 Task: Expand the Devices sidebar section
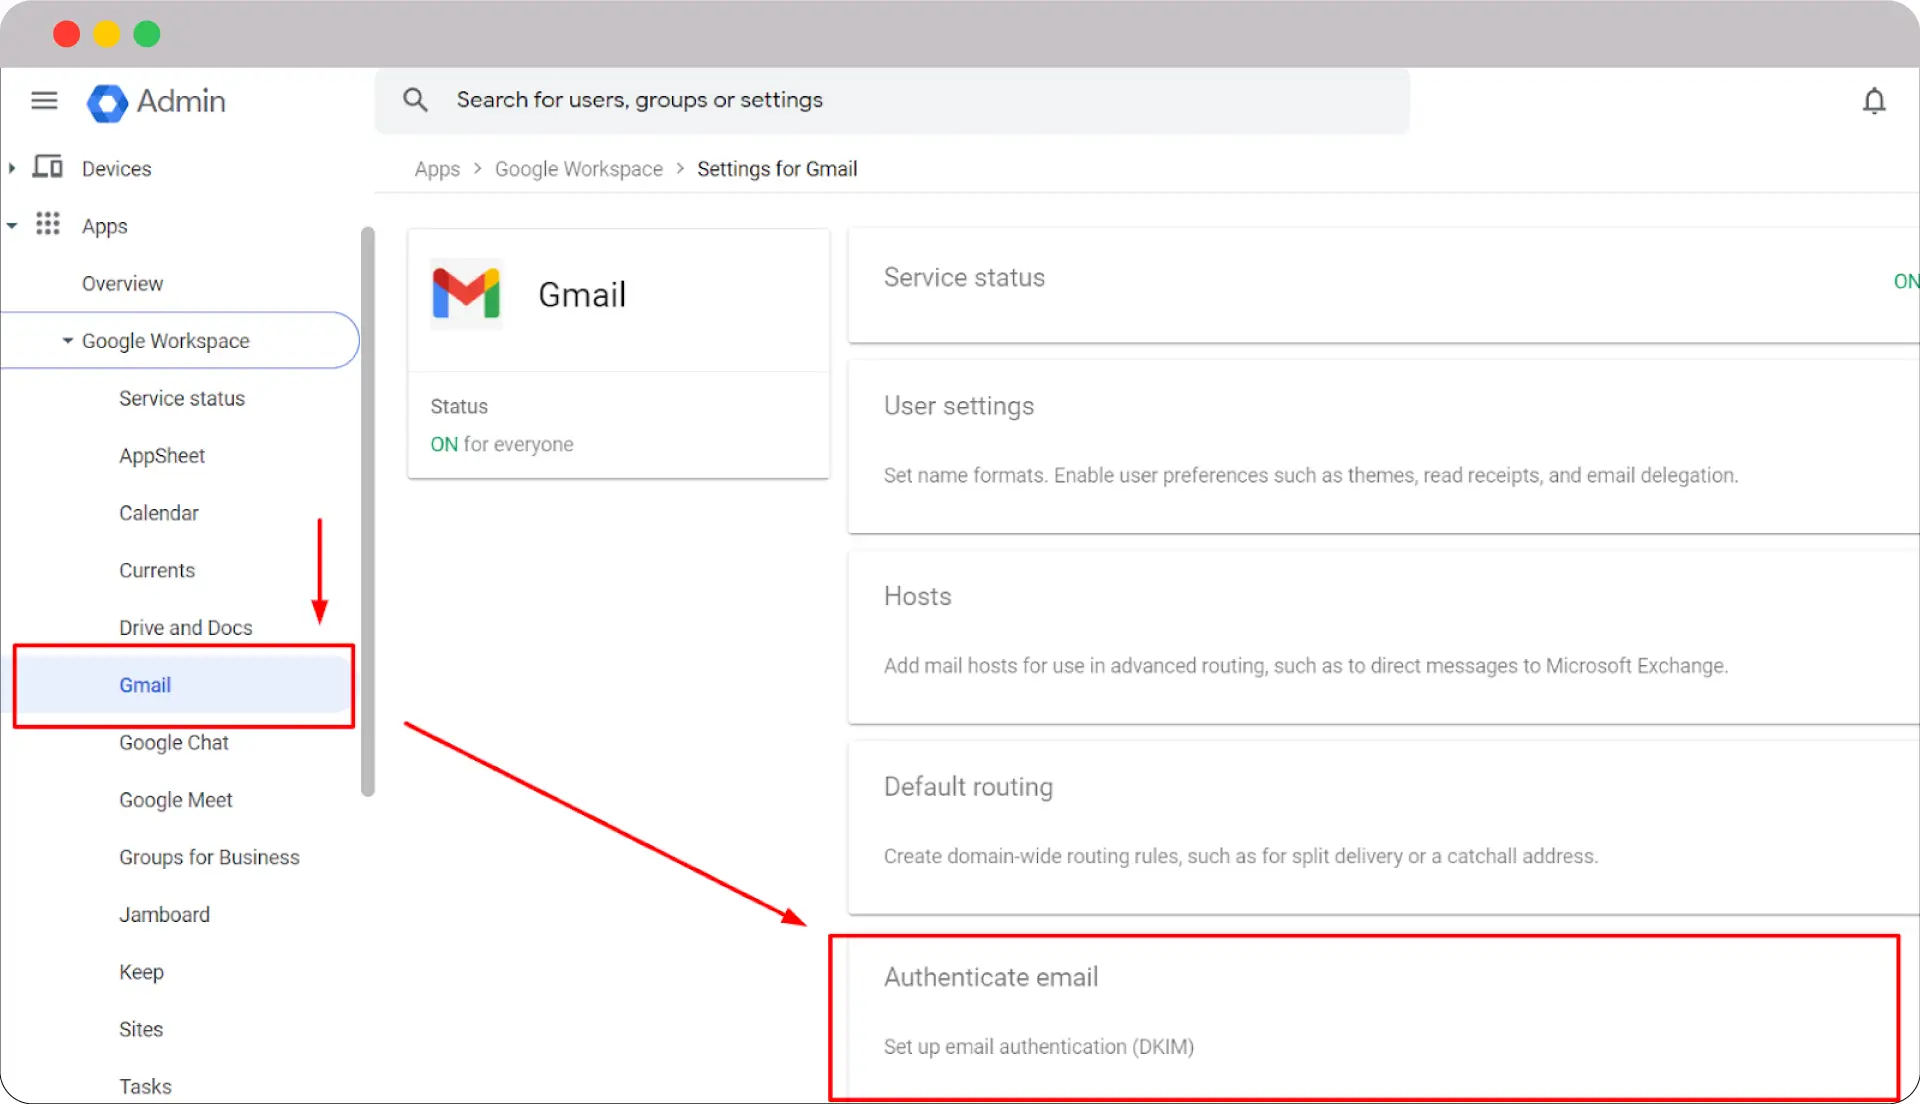(x=12, y=167)
